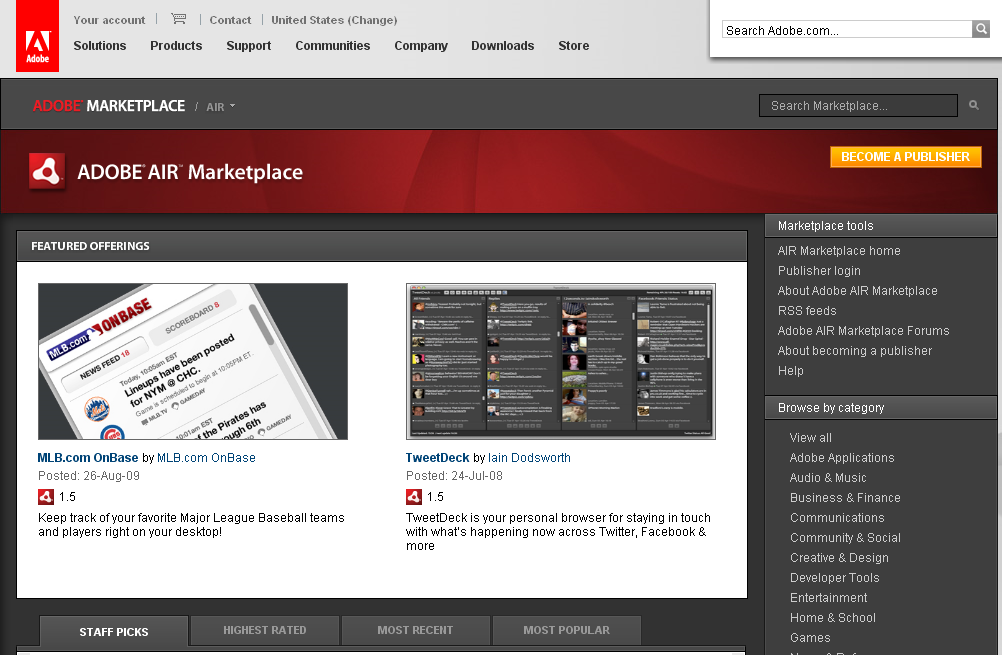Switch to the Highest Rated tab
The width and height of the screenshot is (1002, 655).
[265, 630]
